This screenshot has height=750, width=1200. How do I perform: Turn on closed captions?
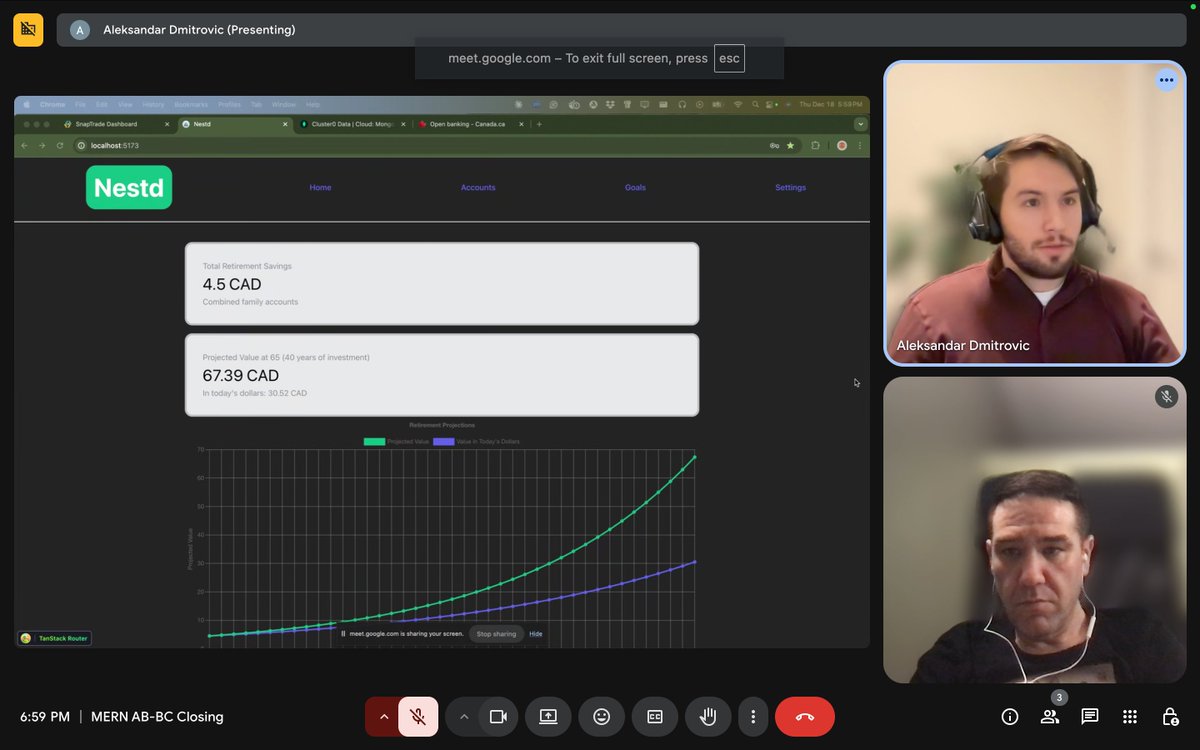(655, 716)
